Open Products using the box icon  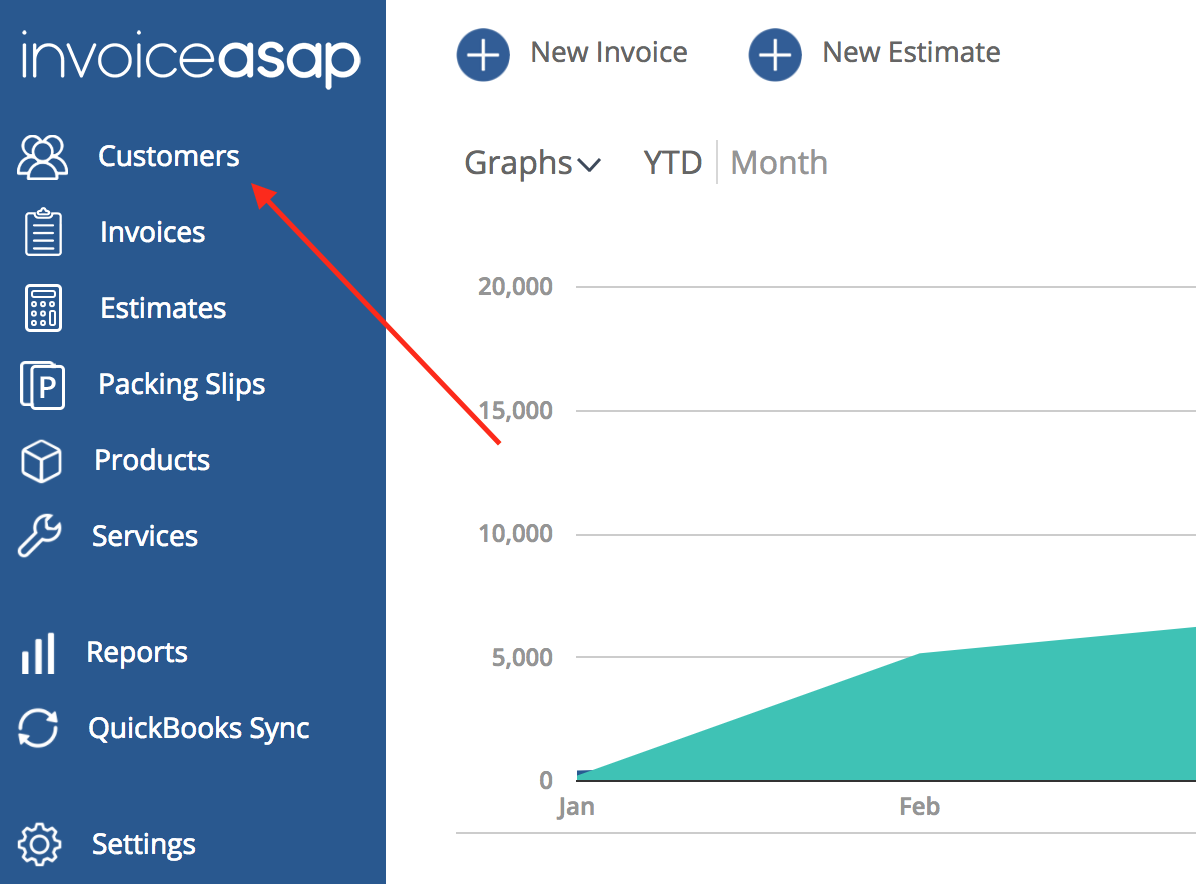click(x=42, y=461)
